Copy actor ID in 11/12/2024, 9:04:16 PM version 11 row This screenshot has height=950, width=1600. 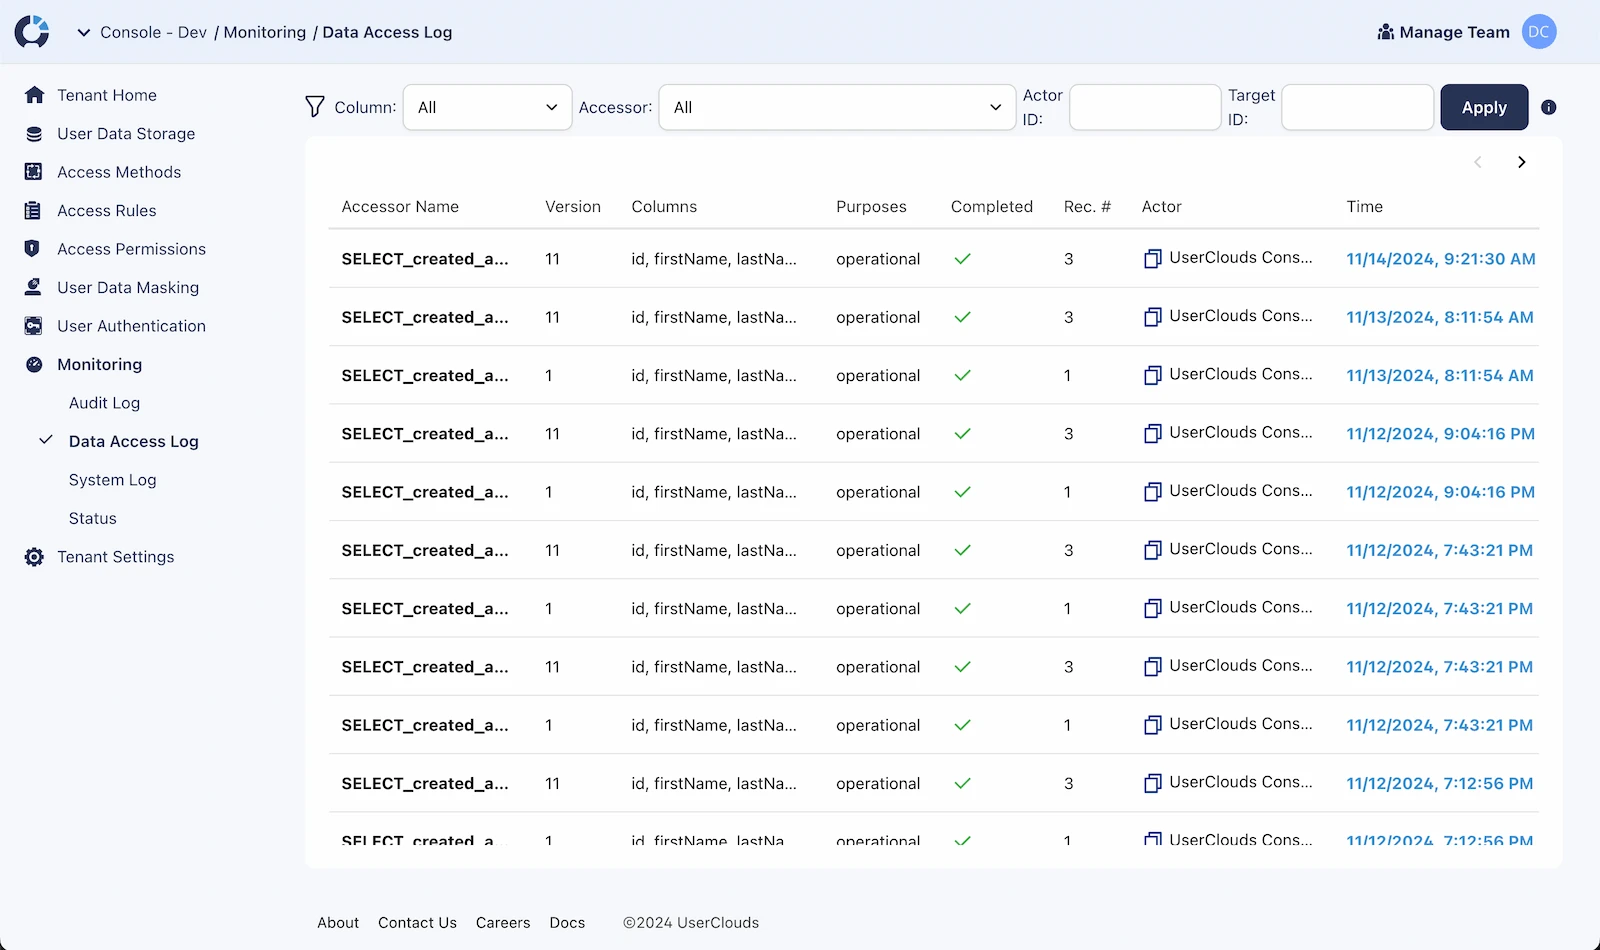point(1152,434)
